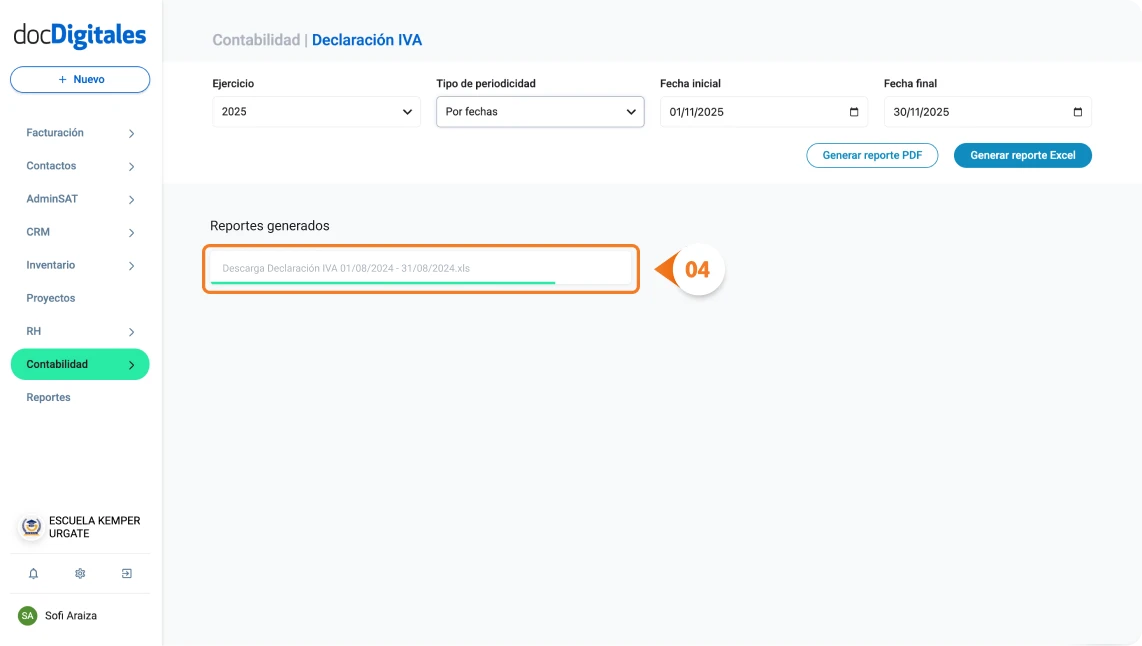1142x646 pixels.
Task: Open the Fecha inicial calendar icon
Action: (853, 112)
